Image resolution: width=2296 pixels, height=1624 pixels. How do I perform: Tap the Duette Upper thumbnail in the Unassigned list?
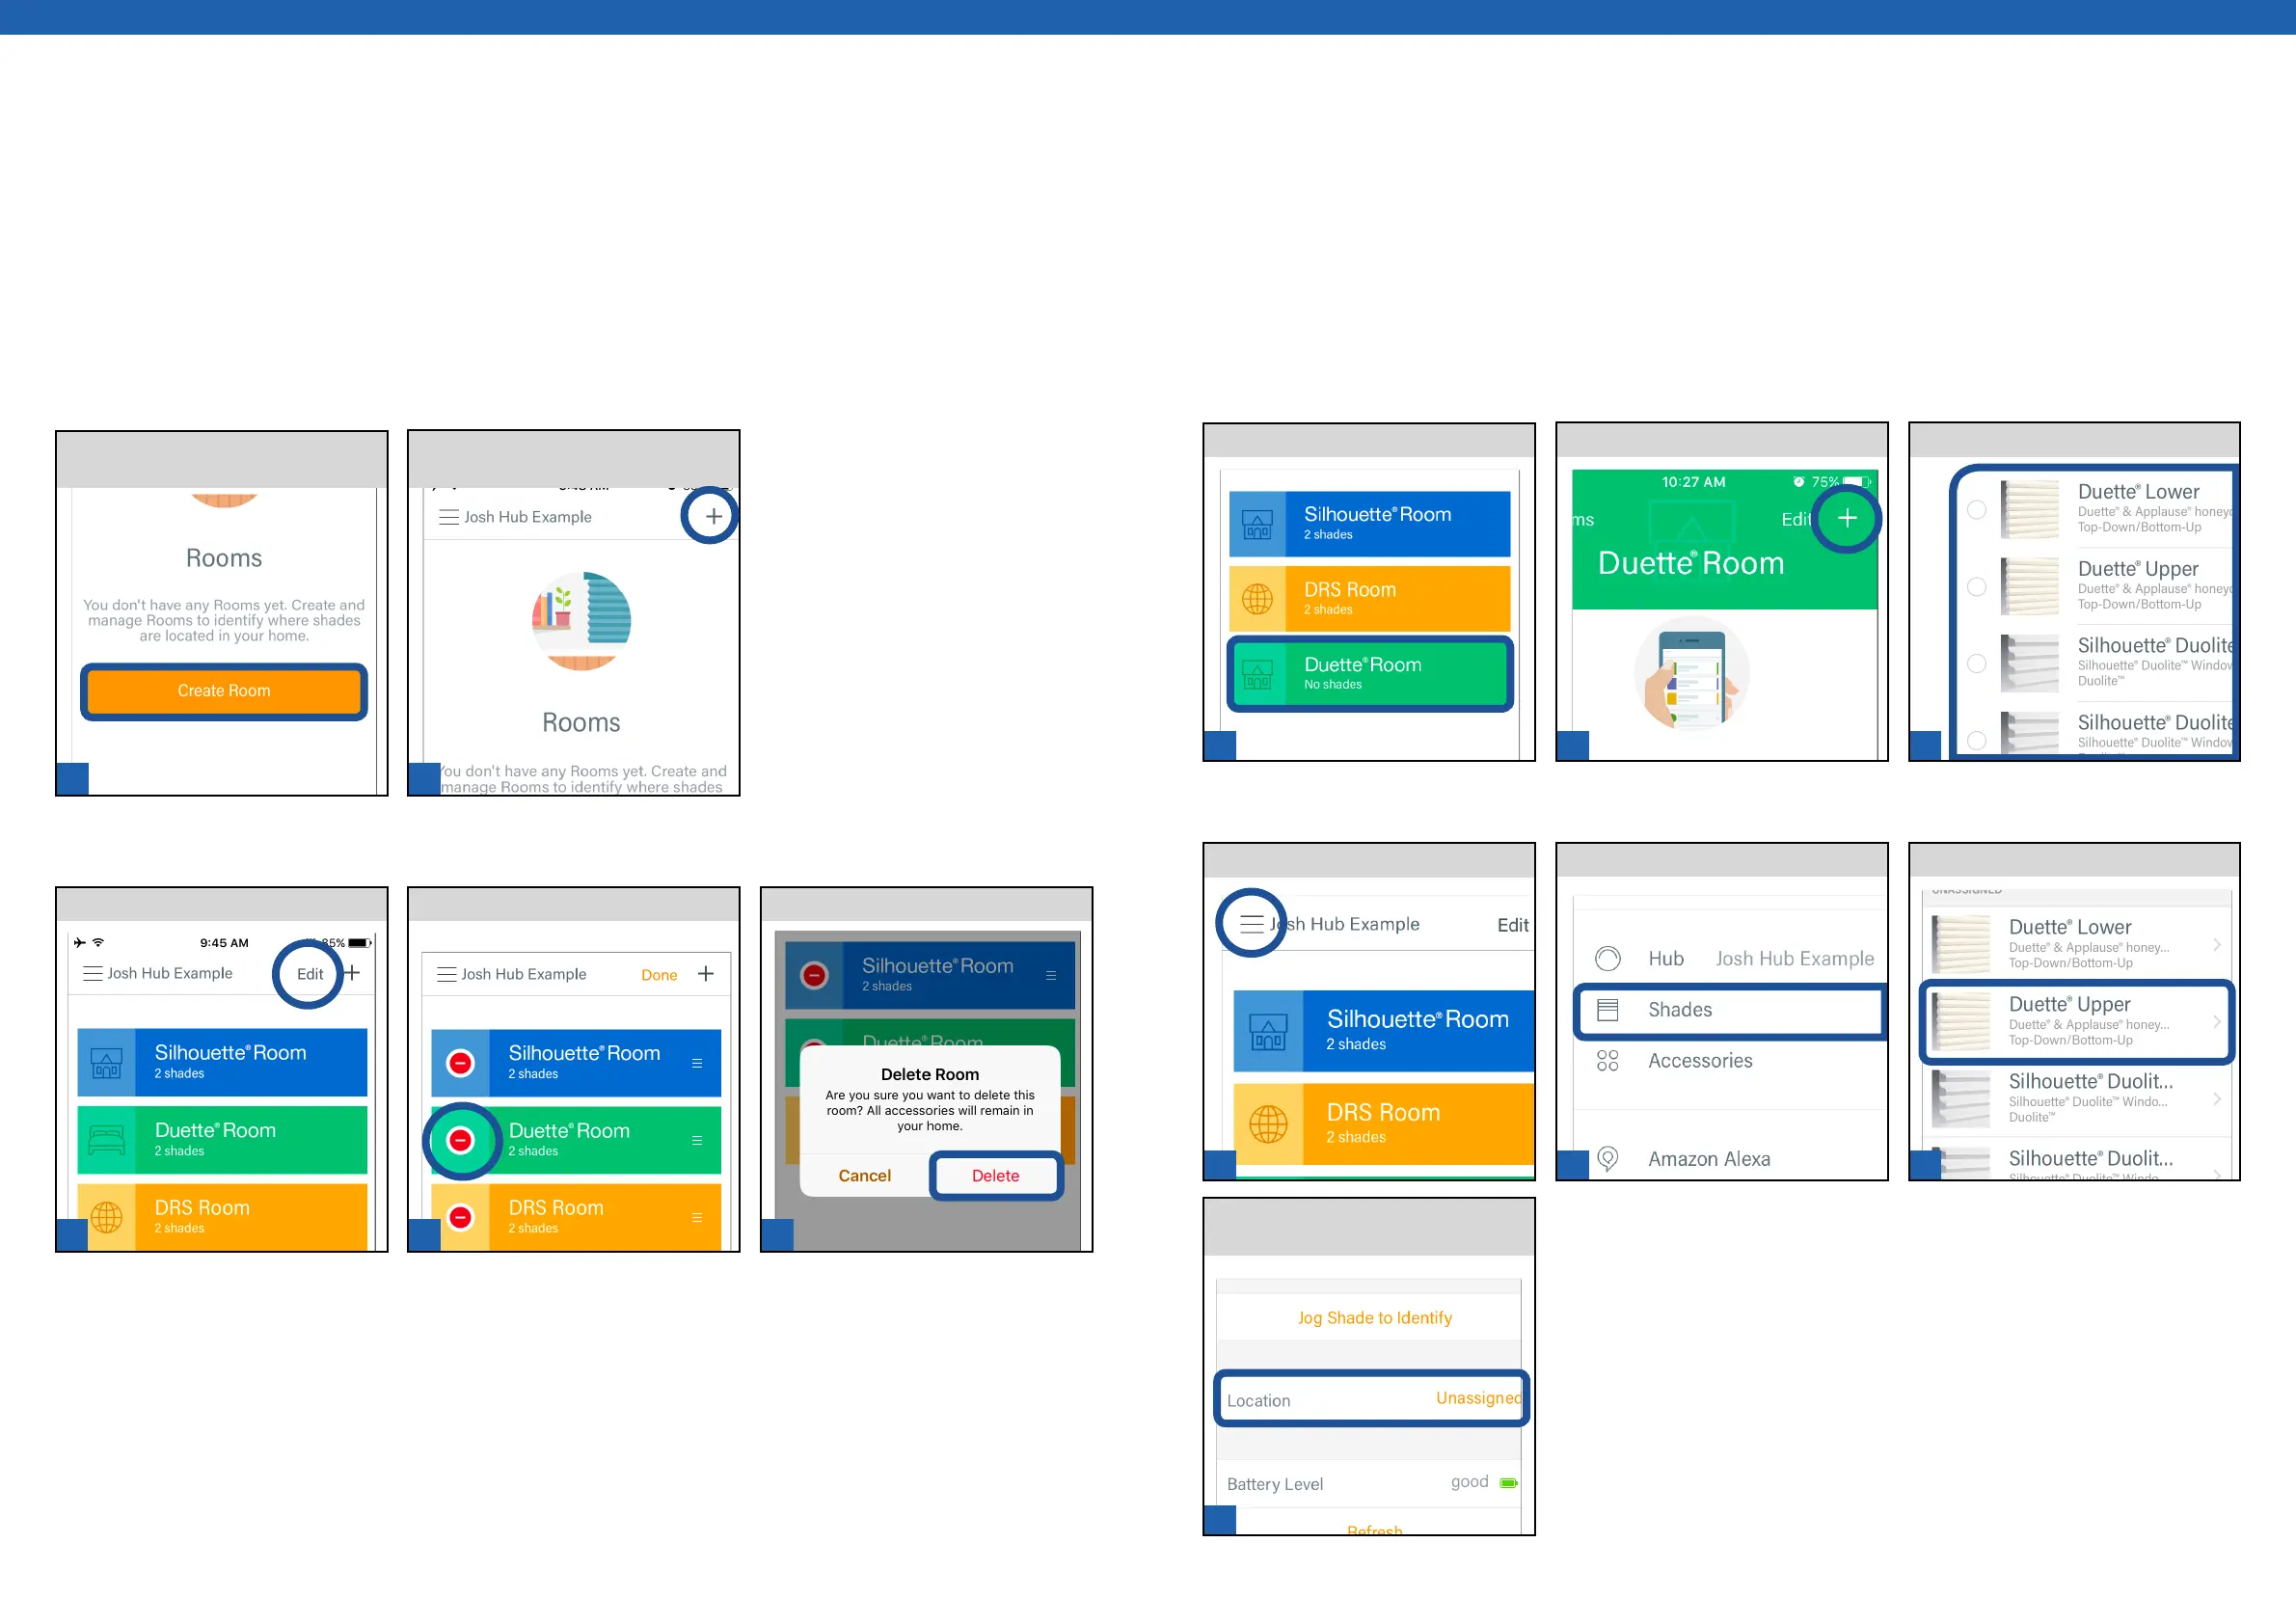pyautogui.click(x=1961, y=1022)
